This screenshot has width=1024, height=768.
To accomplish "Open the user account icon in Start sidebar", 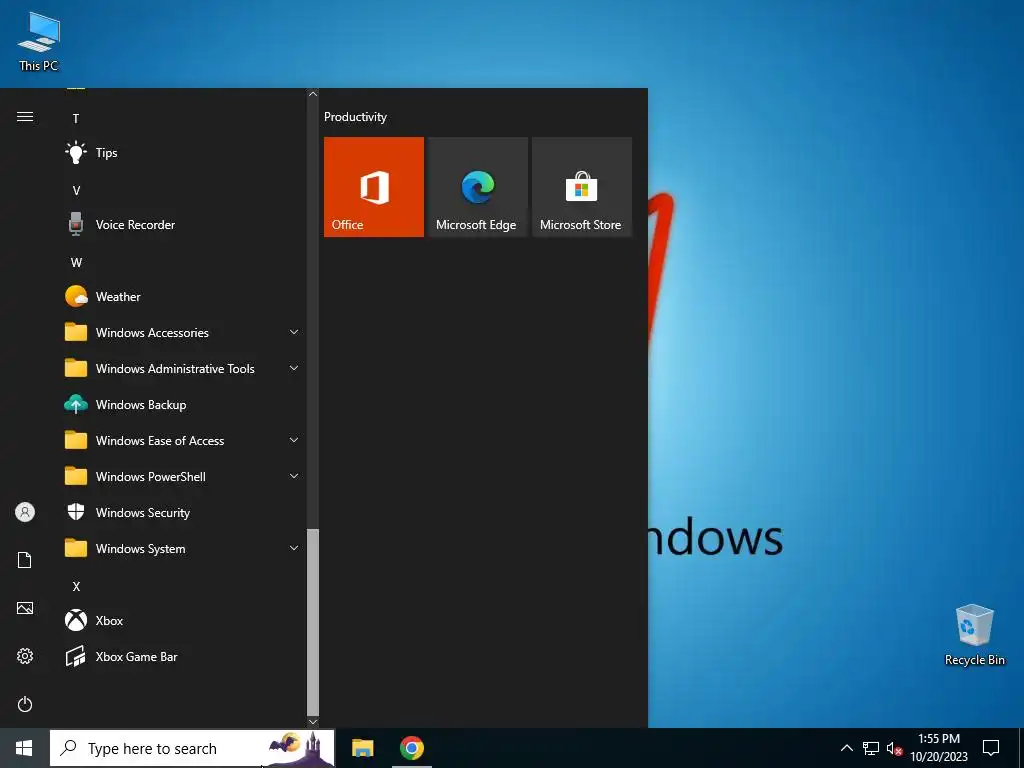I will click(25, 512).
